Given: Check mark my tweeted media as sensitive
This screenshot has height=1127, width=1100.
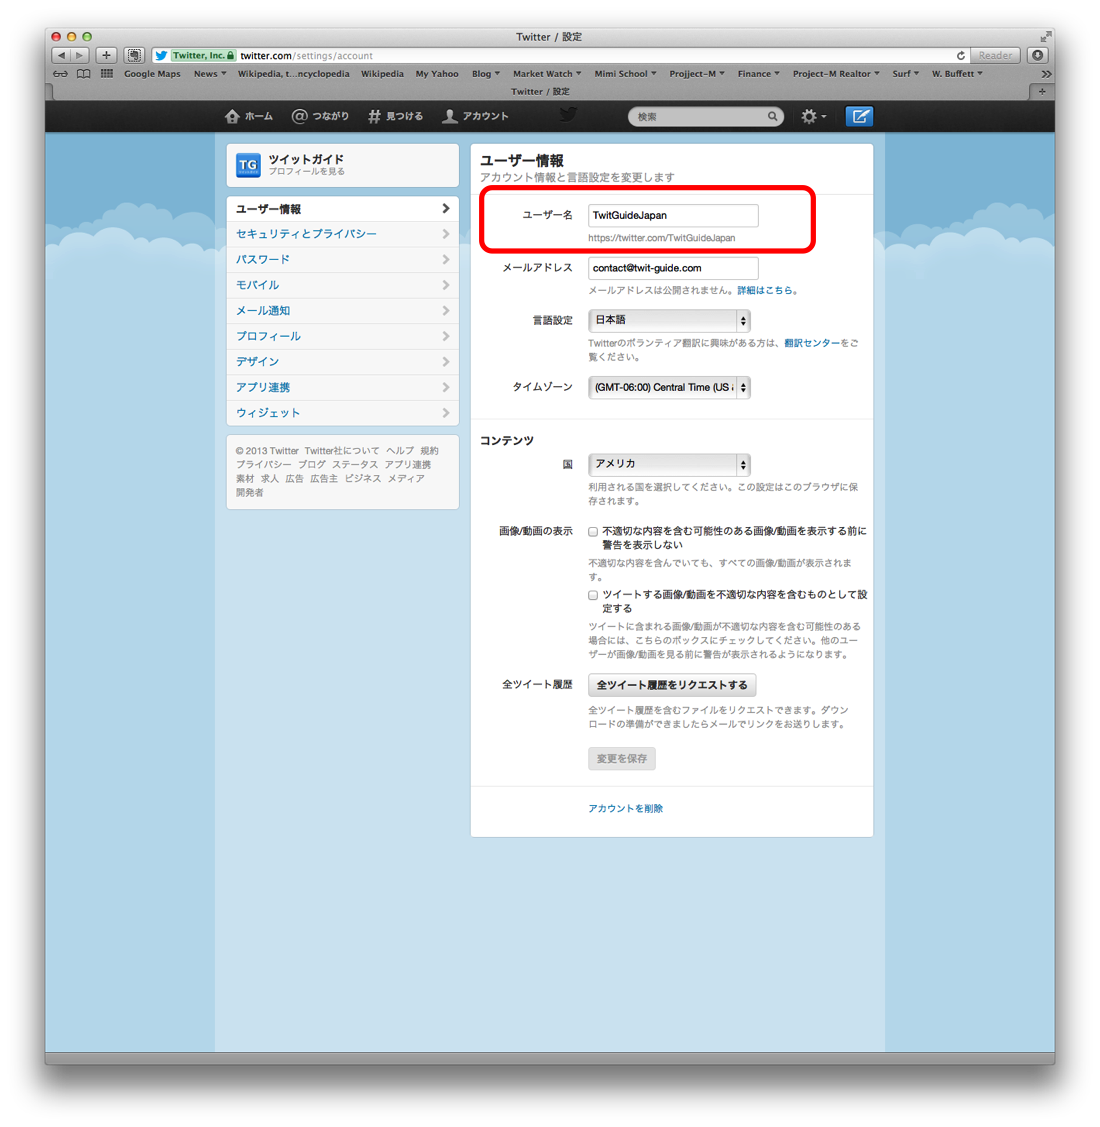Looking at the screenshot, I should pos(593,595).
